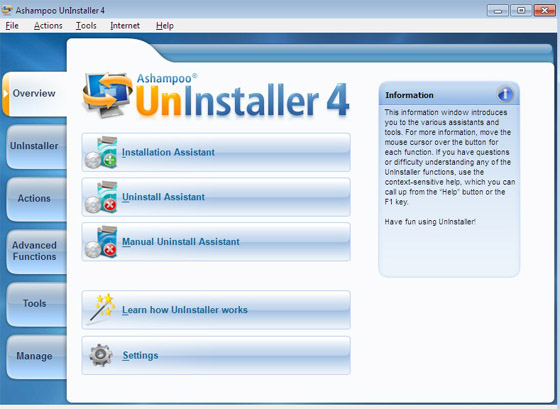Click the Settings gear icon
Viewport: 560px width, 409px height.
coord(101,355)
